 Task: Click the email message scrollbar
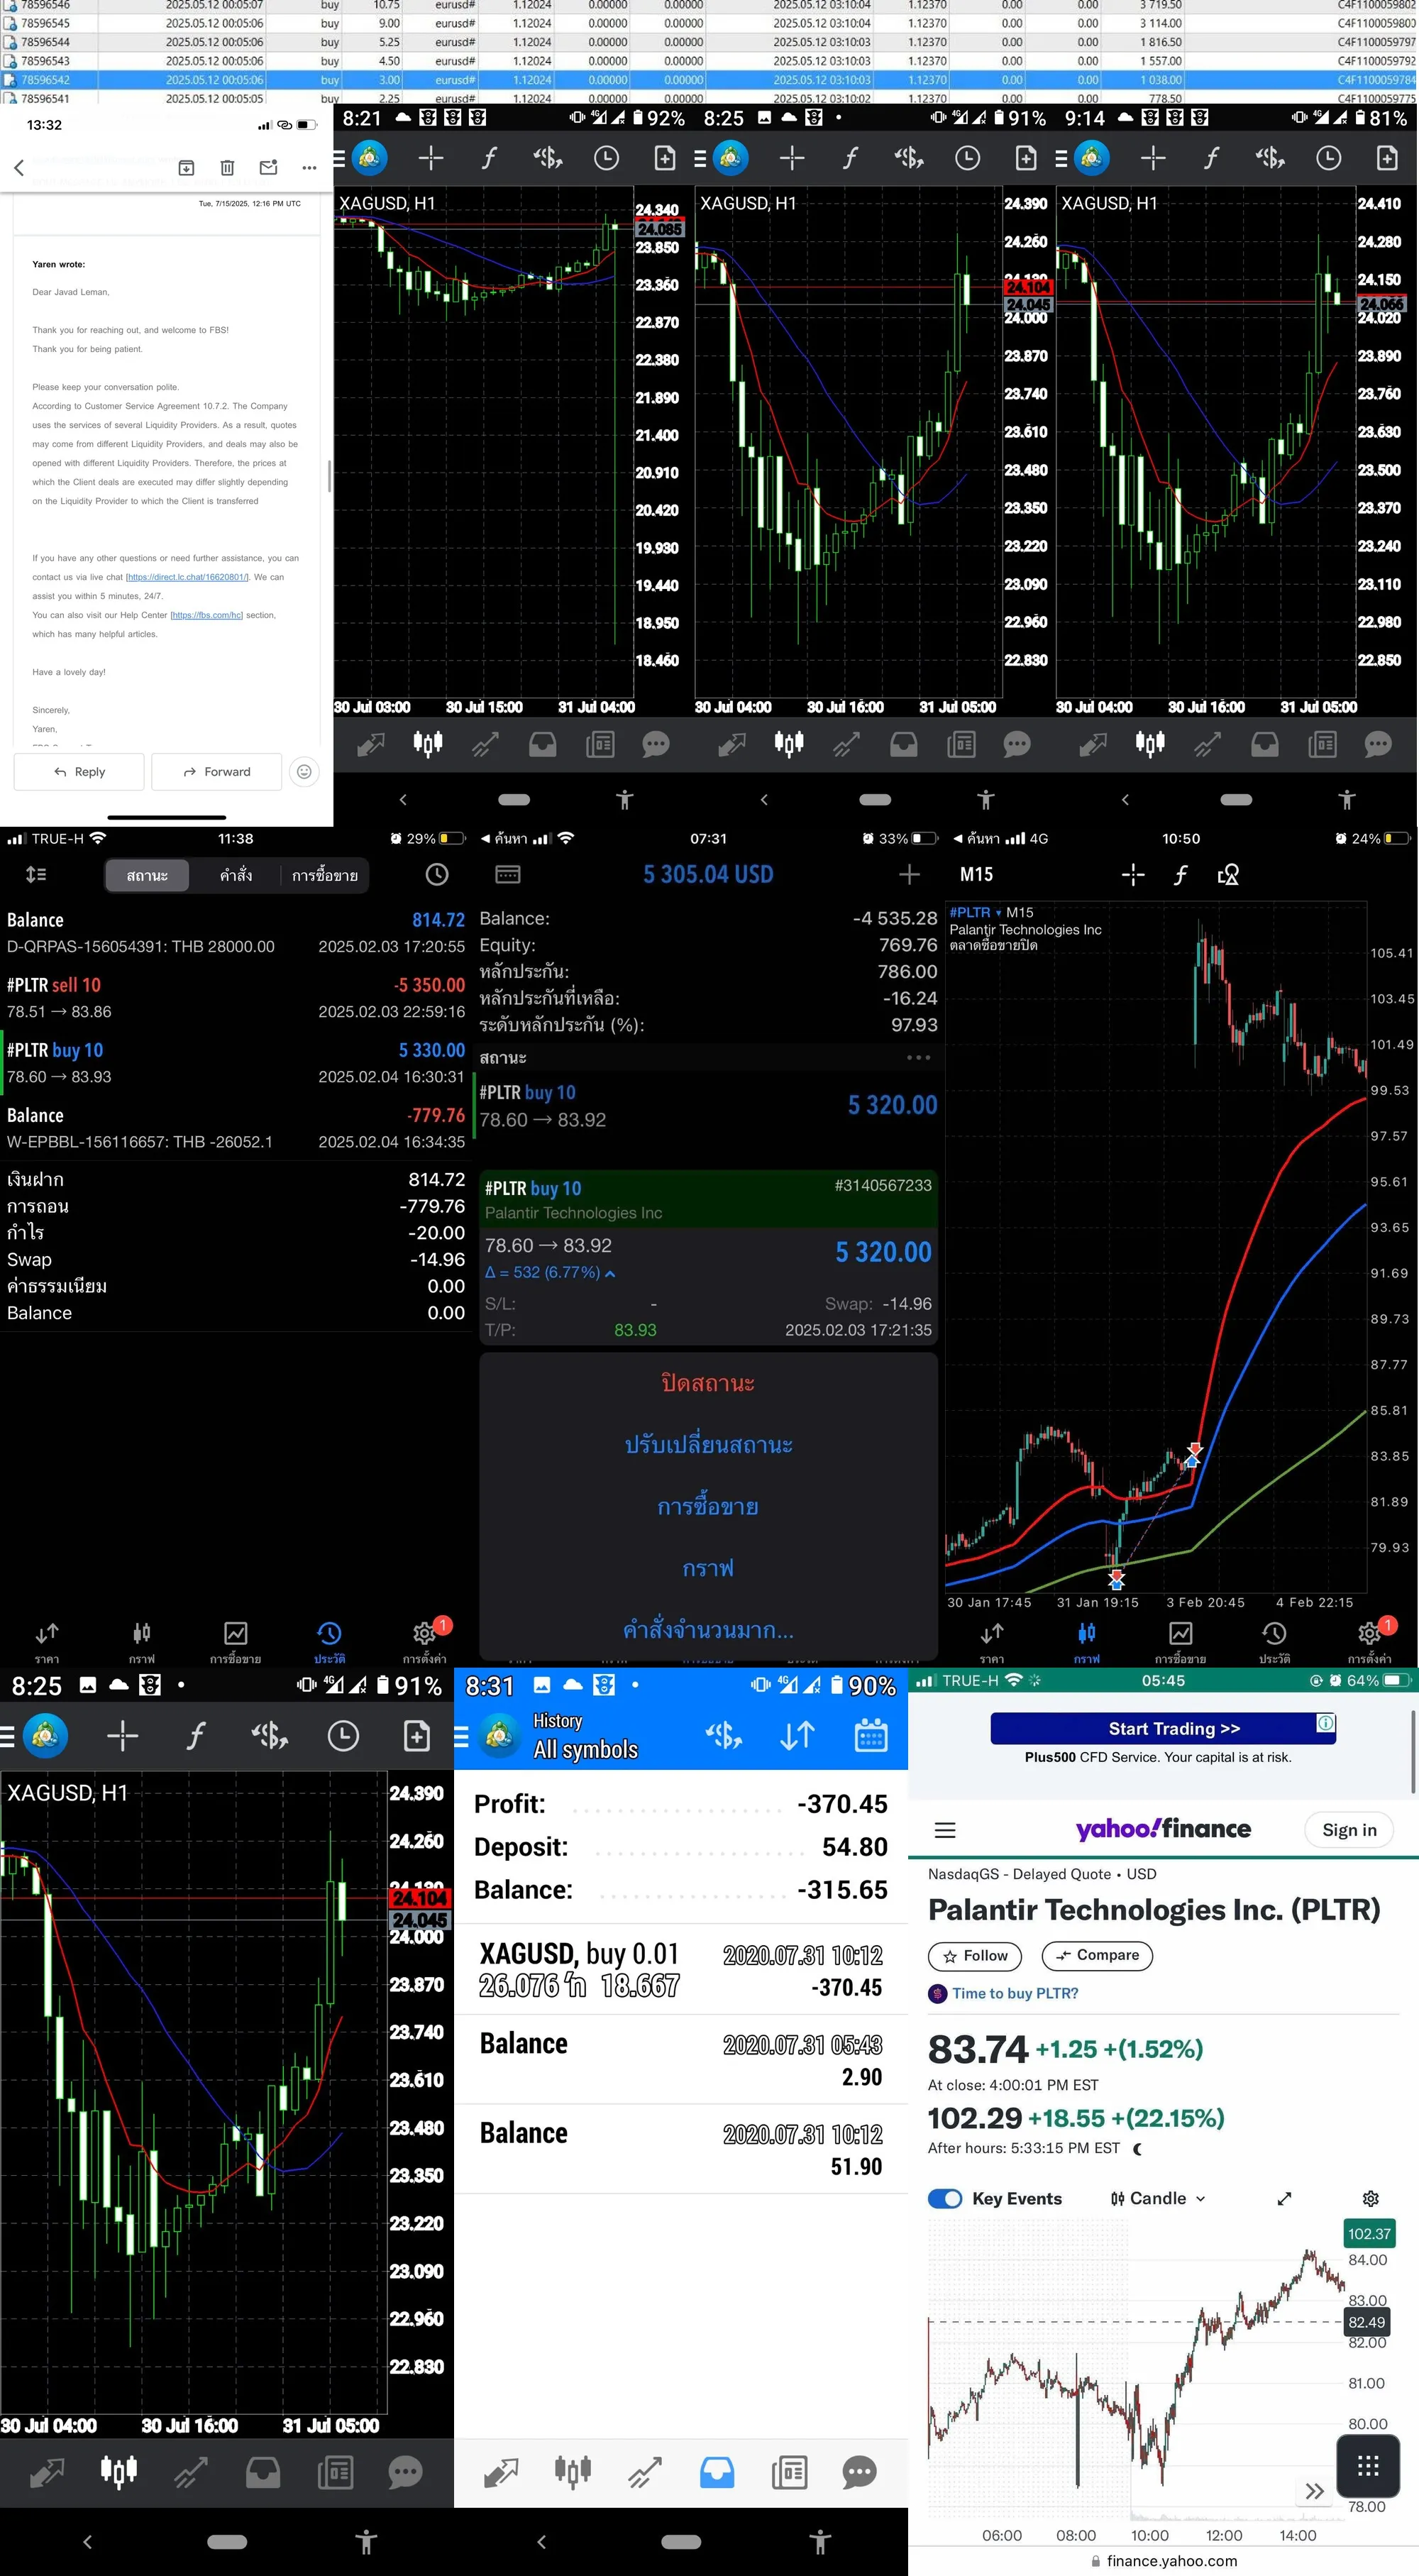(x=329, y=476)
